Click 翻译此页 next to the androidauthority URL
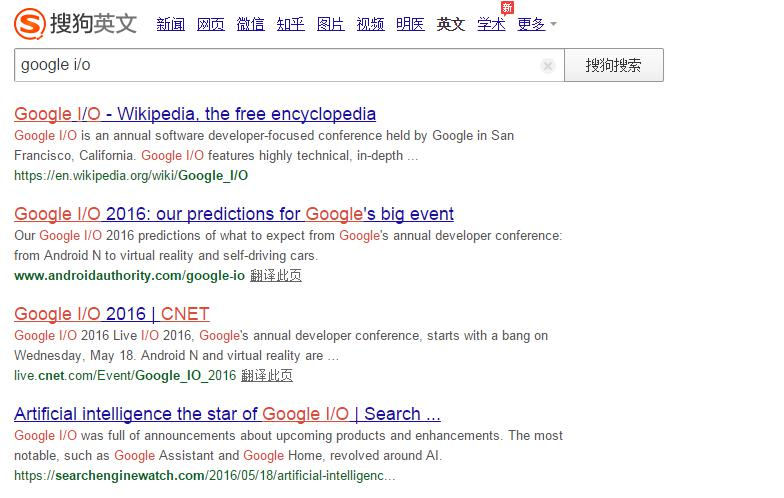Image resolution: width=784 pixels, height=498 pixels. click(276, 276)
